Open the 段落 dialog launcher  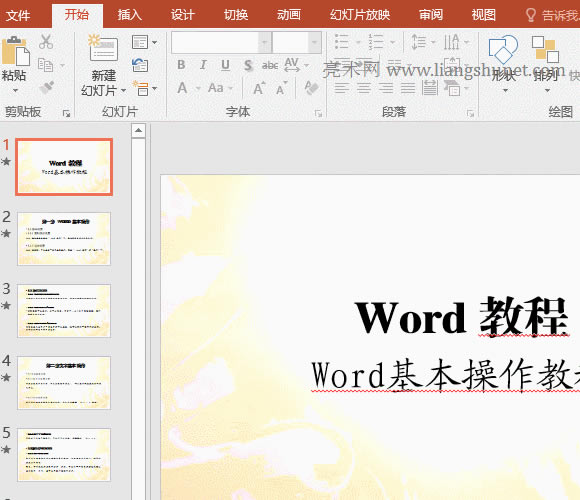(x=471, y=114)
